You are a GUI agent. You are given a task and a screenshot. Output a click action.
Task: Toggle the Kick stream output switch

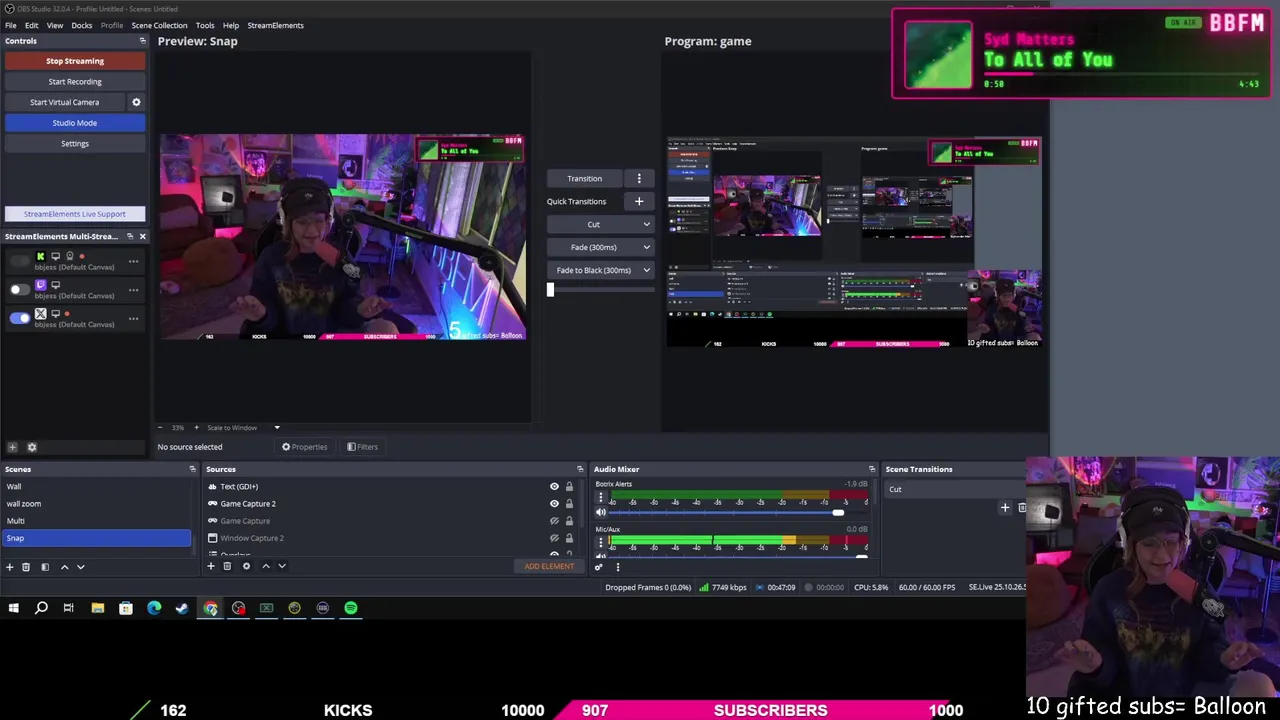point(20,261)
